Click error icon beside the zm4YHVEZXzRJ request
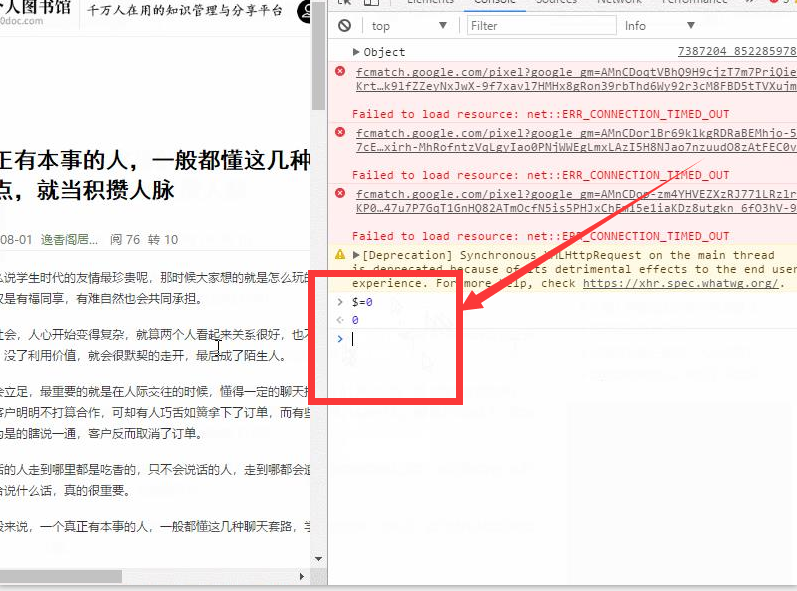The height and width of the screenshot is (591, 797). point(340,193)
